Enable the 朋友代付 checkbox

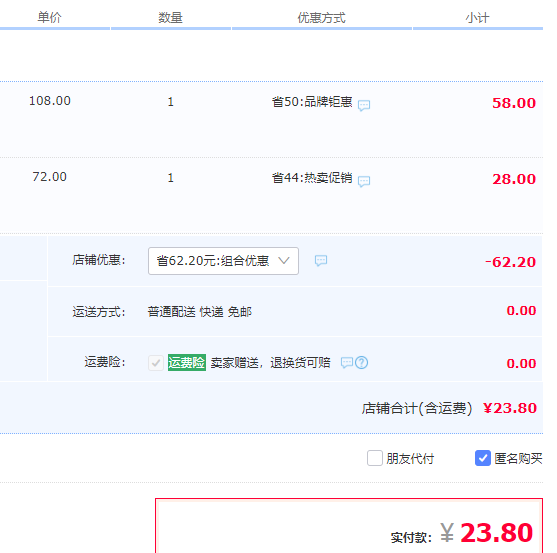pyautogui.click(x=375, y=458)
